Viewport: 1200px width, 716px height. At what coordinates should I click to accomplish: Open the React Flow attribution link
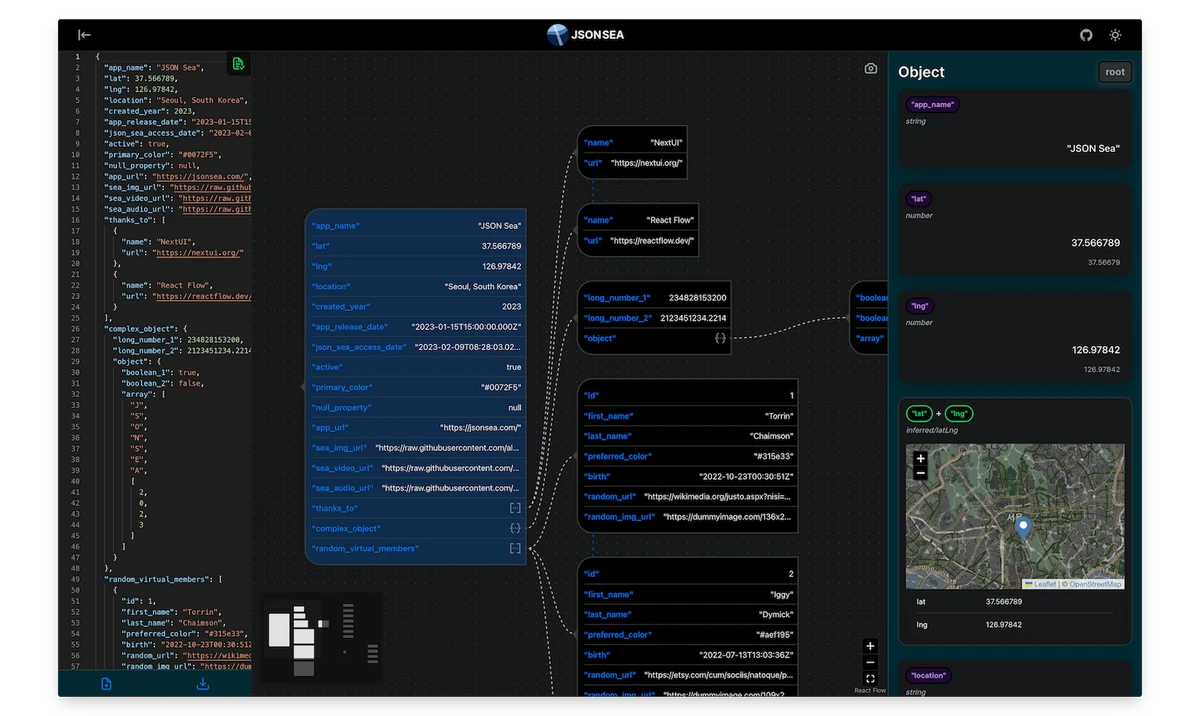[870, 691]
